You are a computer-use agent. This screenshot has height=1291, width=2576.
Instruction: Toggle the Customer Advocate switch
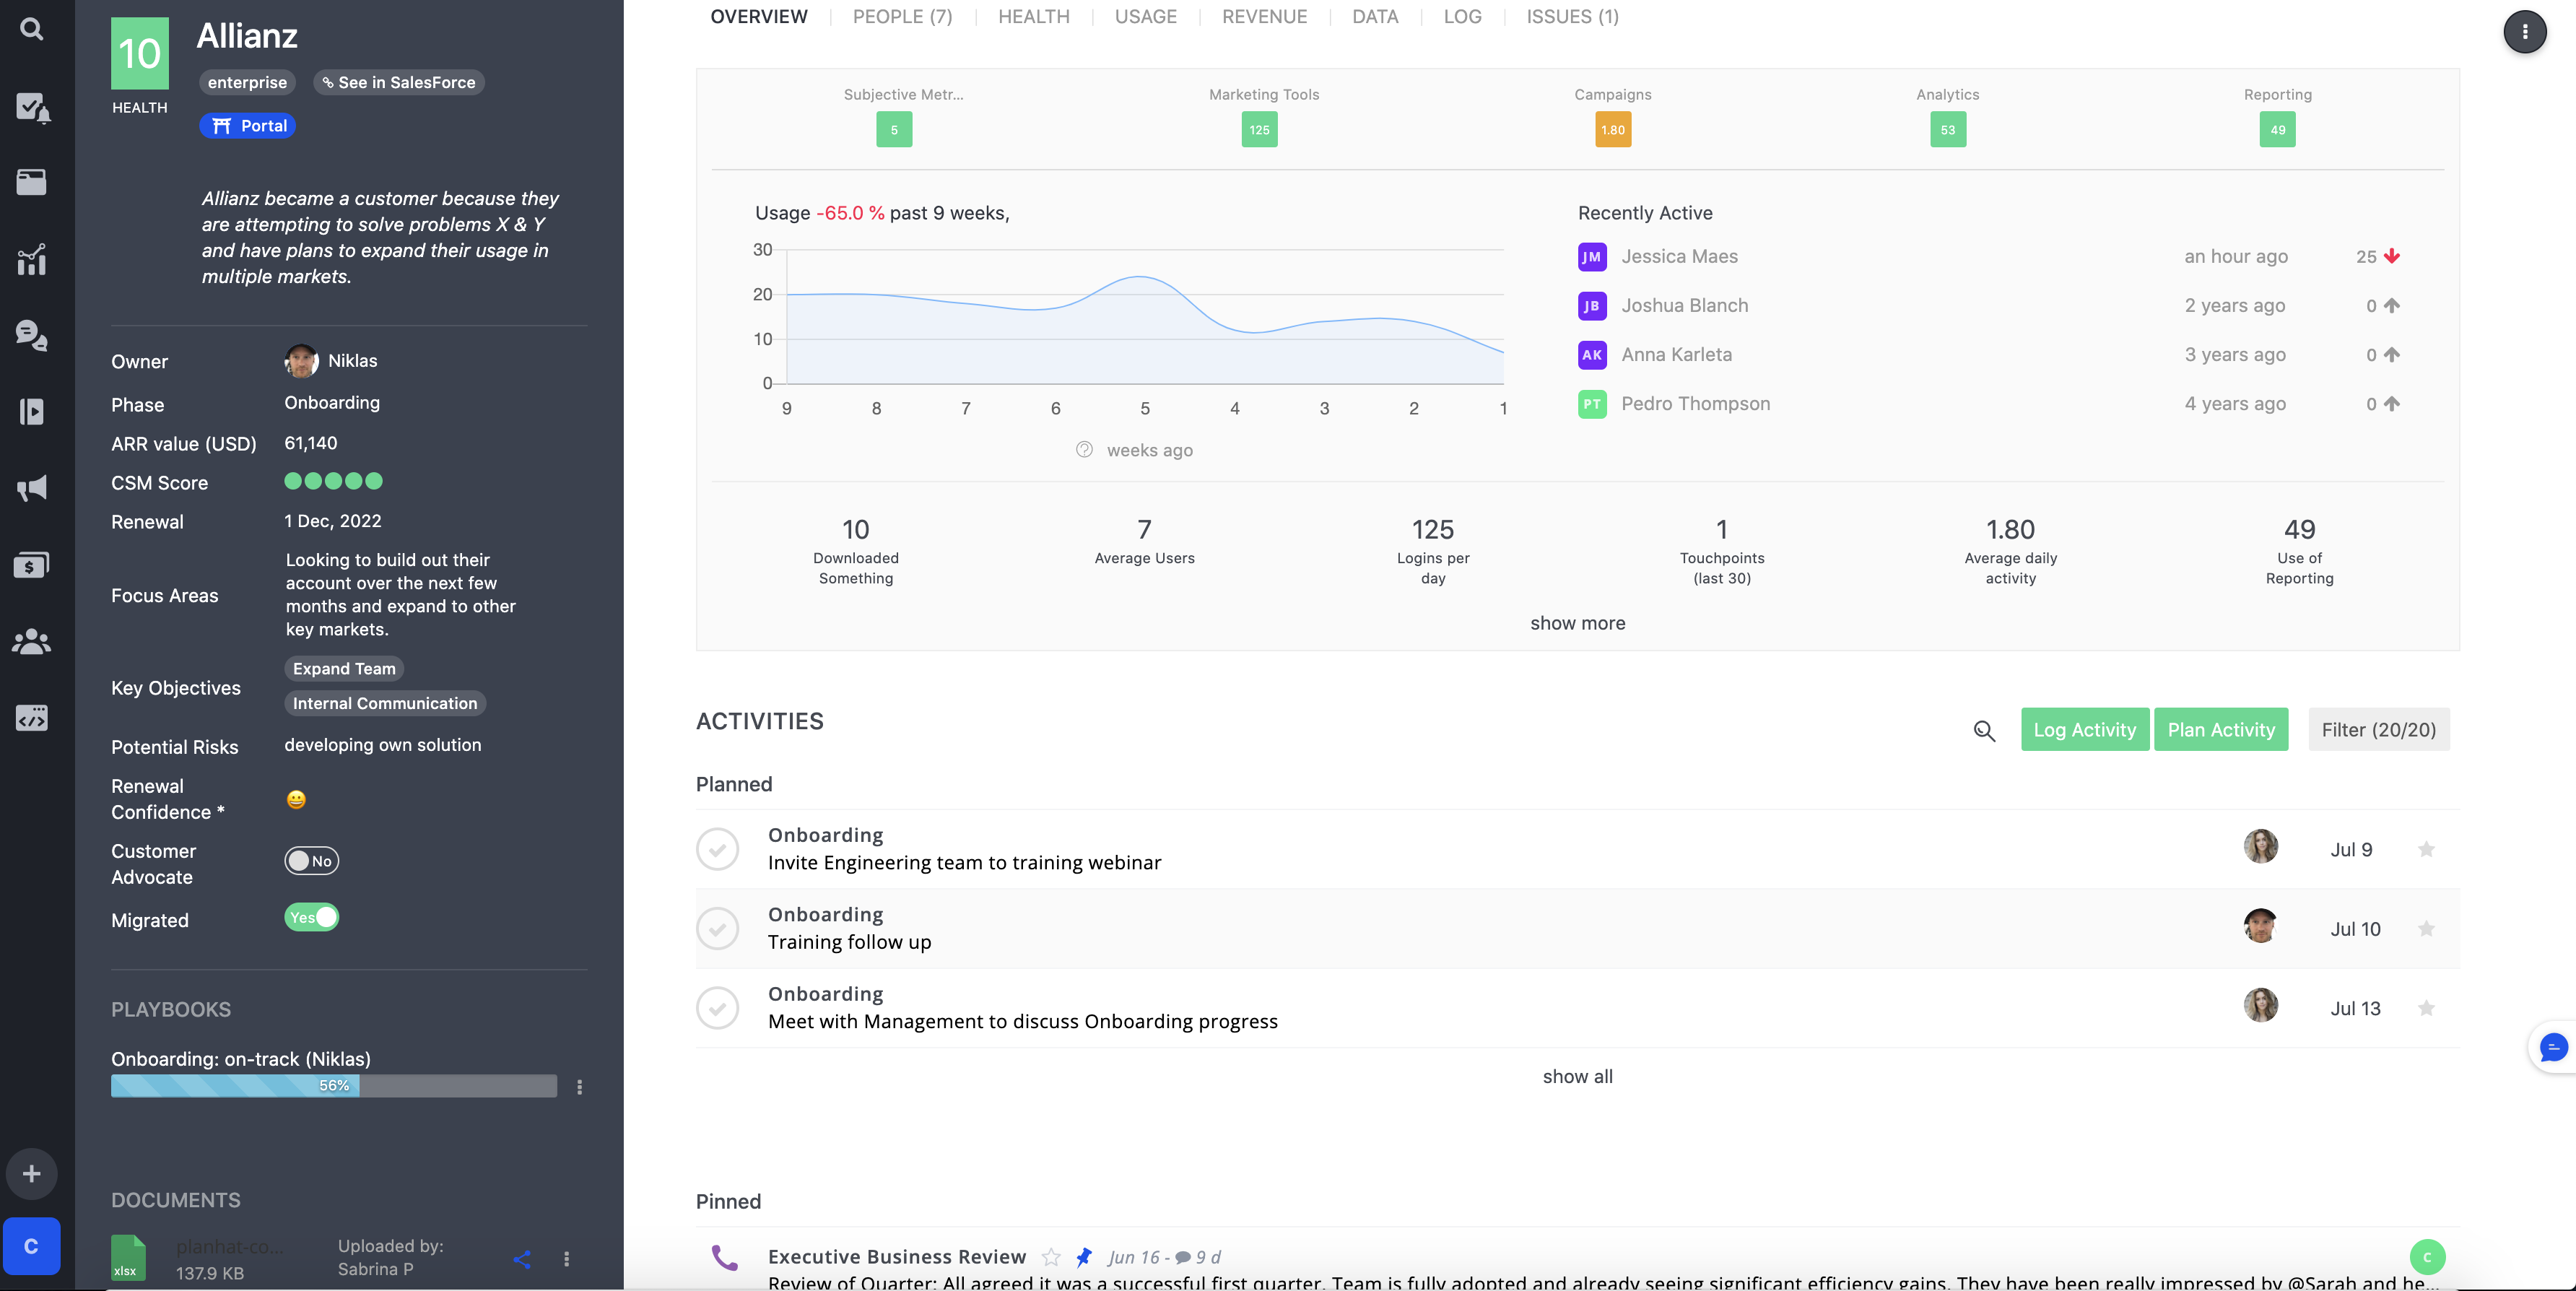coord(311,861)
